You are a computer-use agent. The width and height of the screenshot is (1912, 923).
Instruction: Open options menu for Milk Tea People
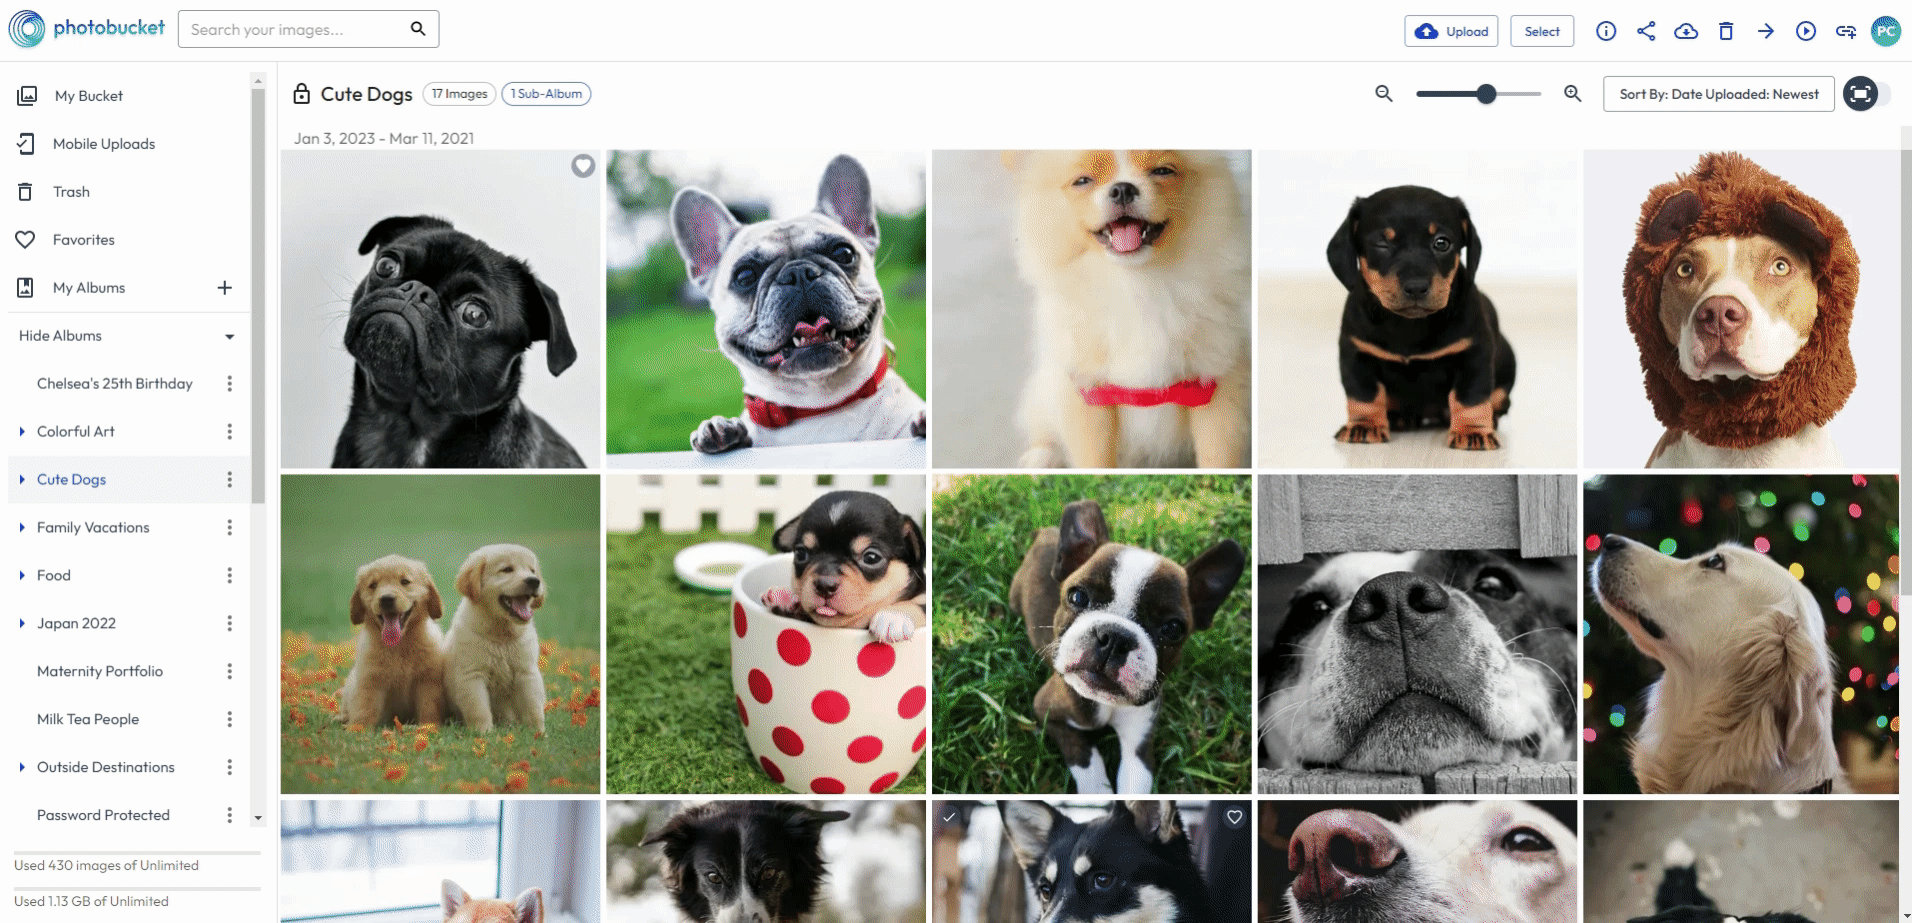point(230,720)
